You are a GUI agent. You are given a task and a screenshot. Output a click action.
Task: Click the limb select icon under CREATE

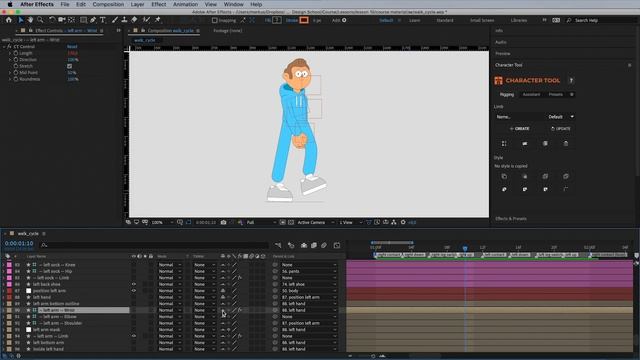(504, 143)
